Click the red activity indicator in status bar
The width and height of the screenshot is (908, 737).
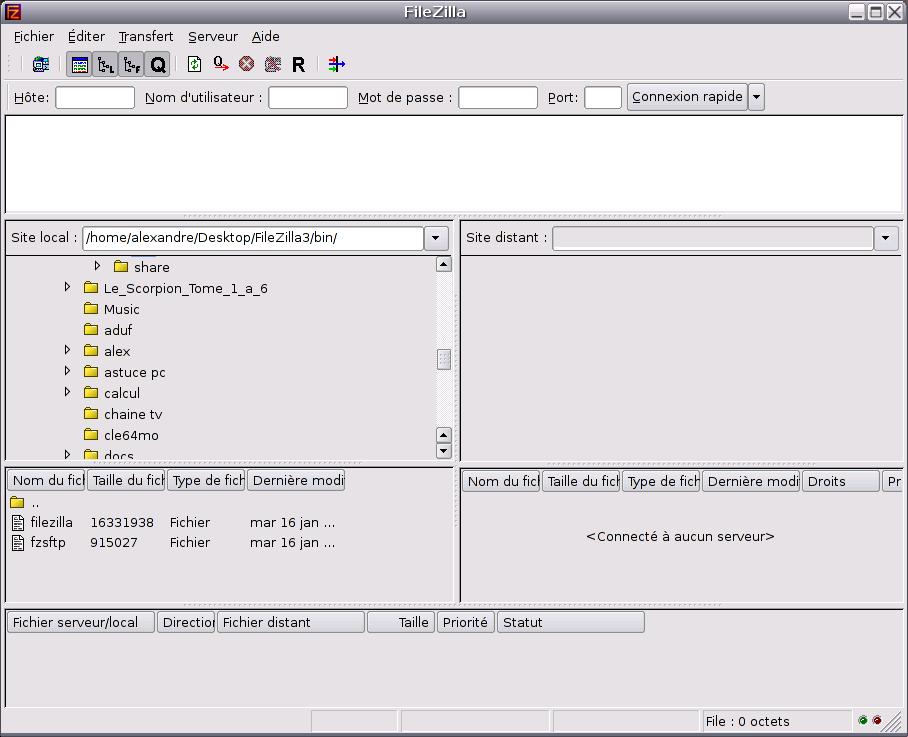click(x=877, y=720)
